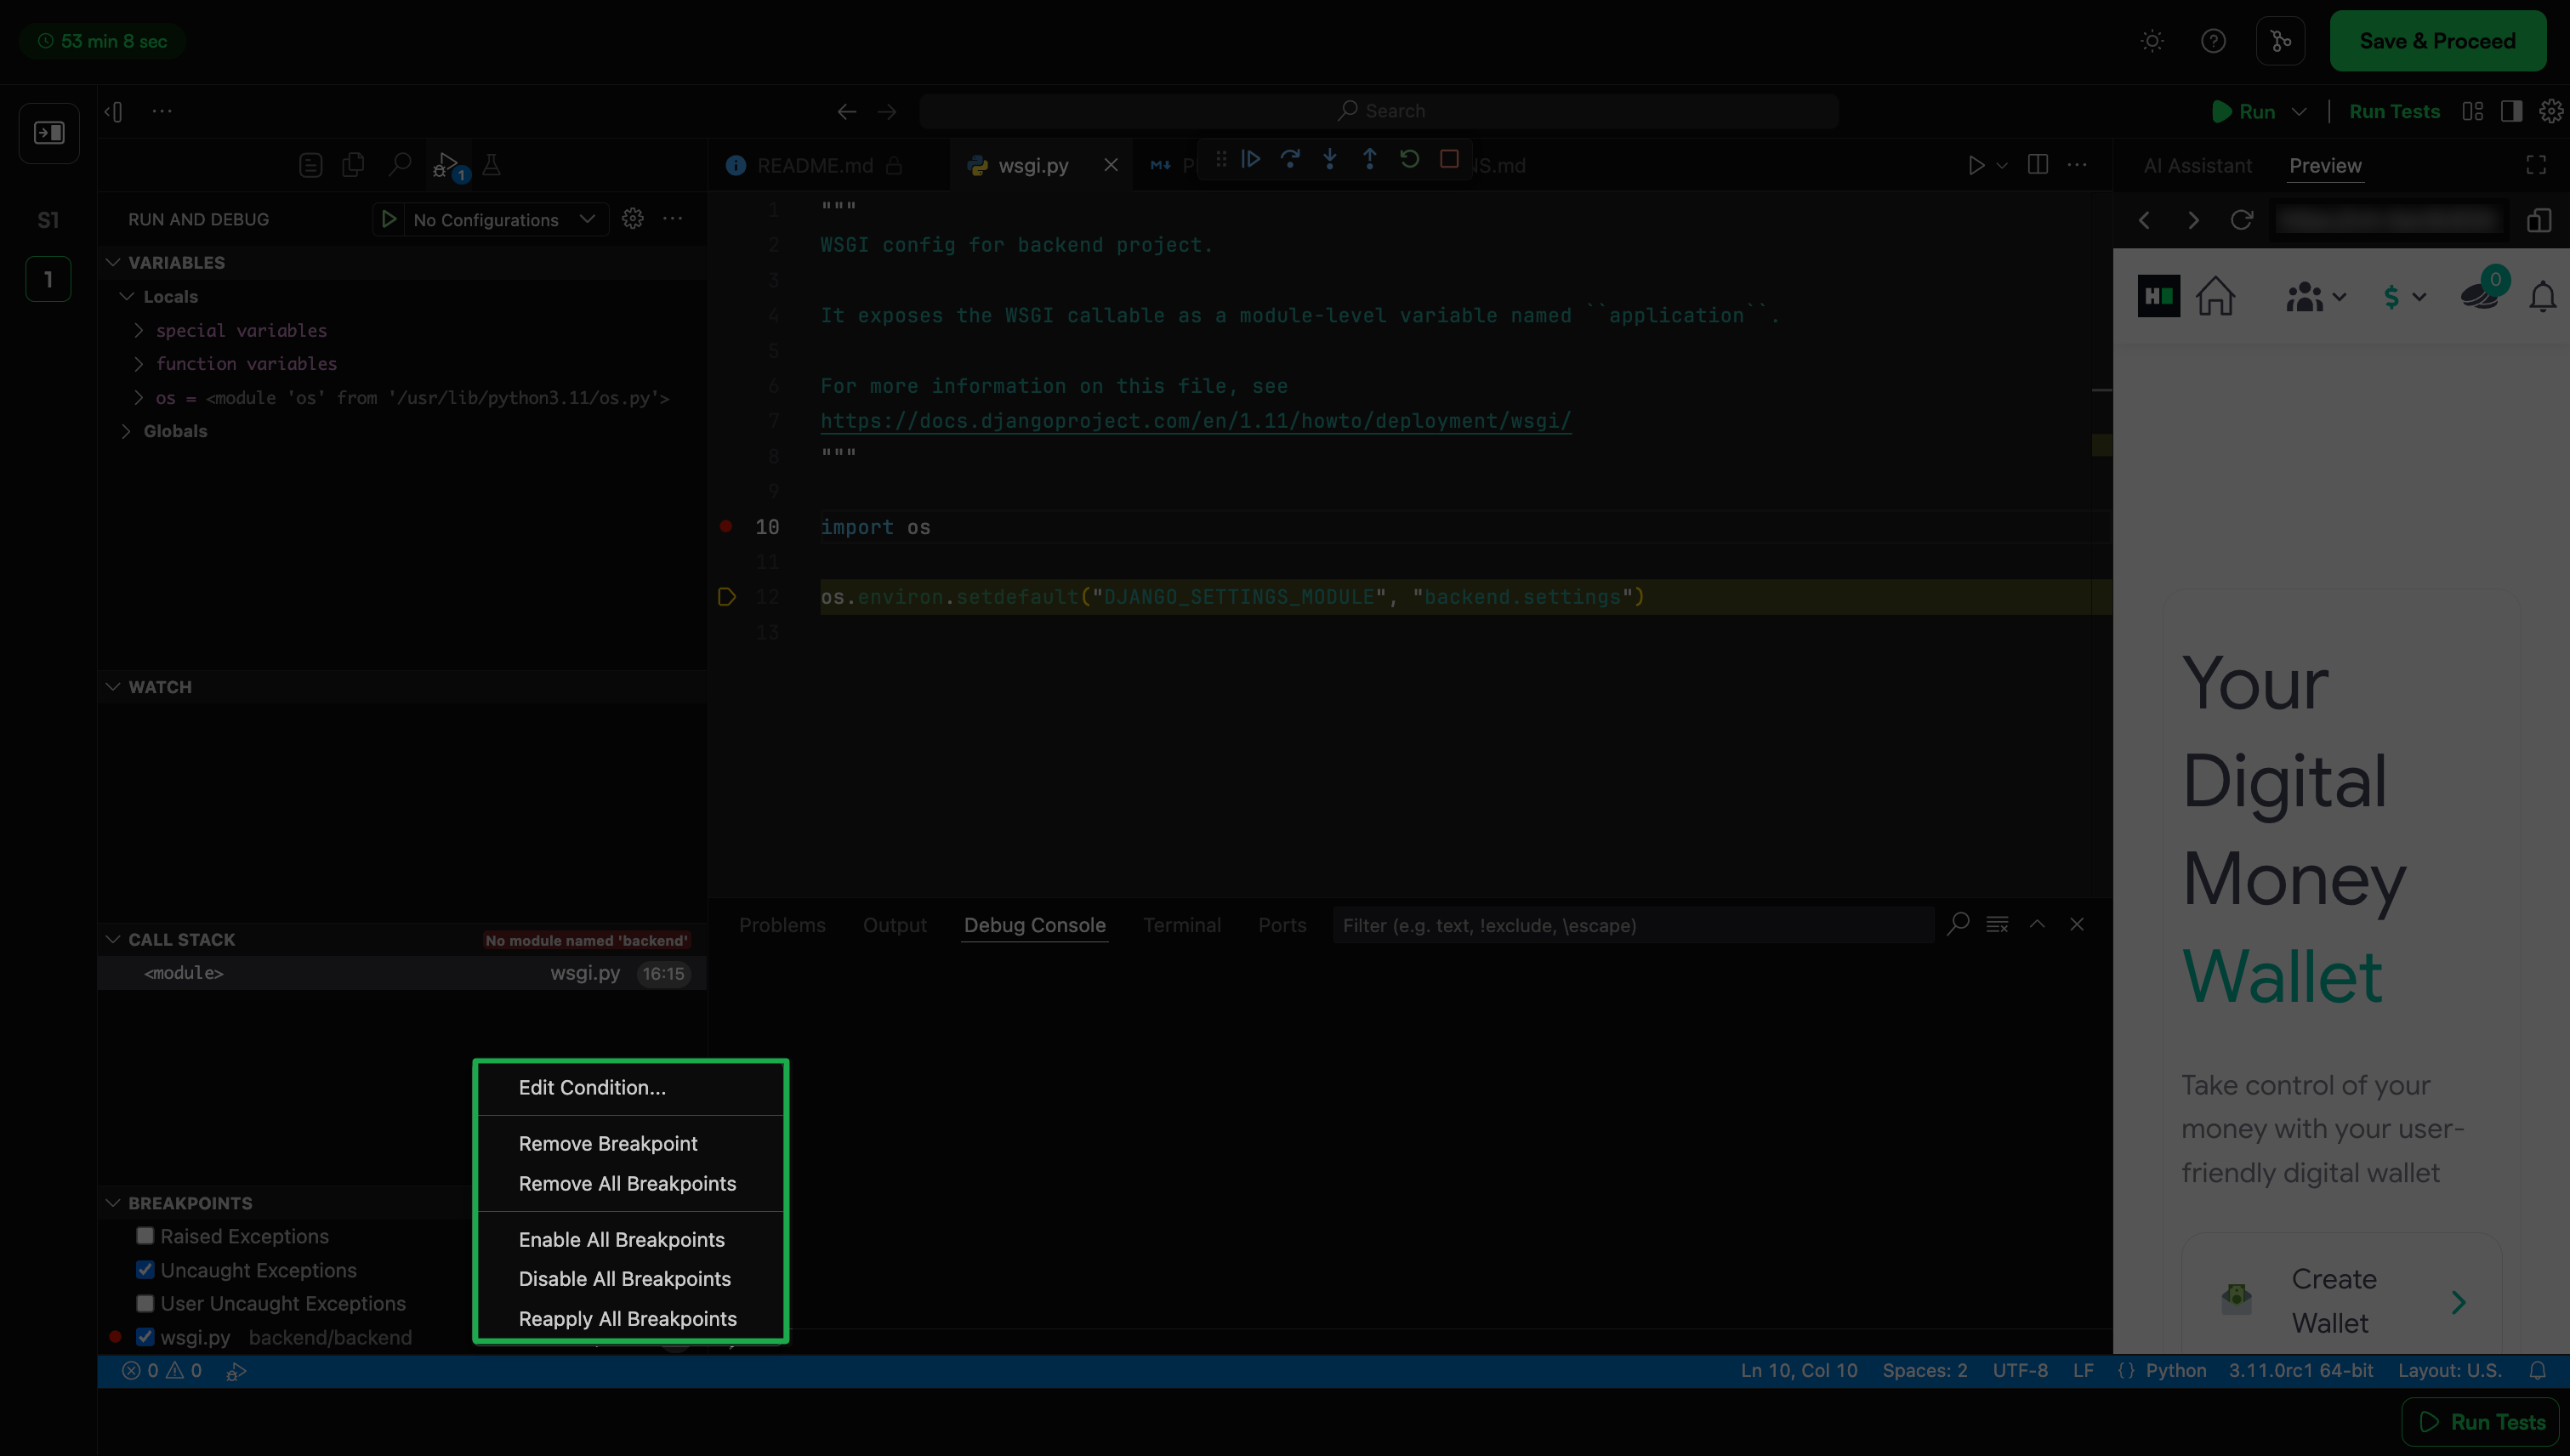Switch to the Terminal panel tab
2570x1456 pixels.
[1181, 925]
